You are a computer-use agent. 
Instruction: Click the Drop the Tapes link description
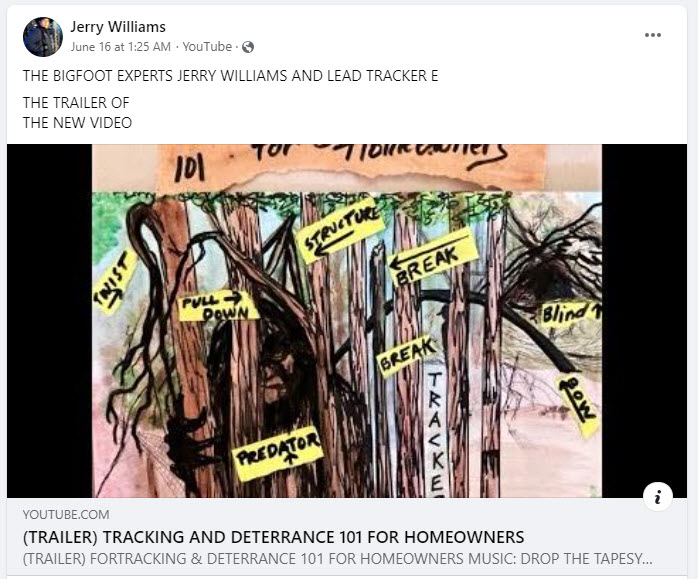tap(337, 559)
